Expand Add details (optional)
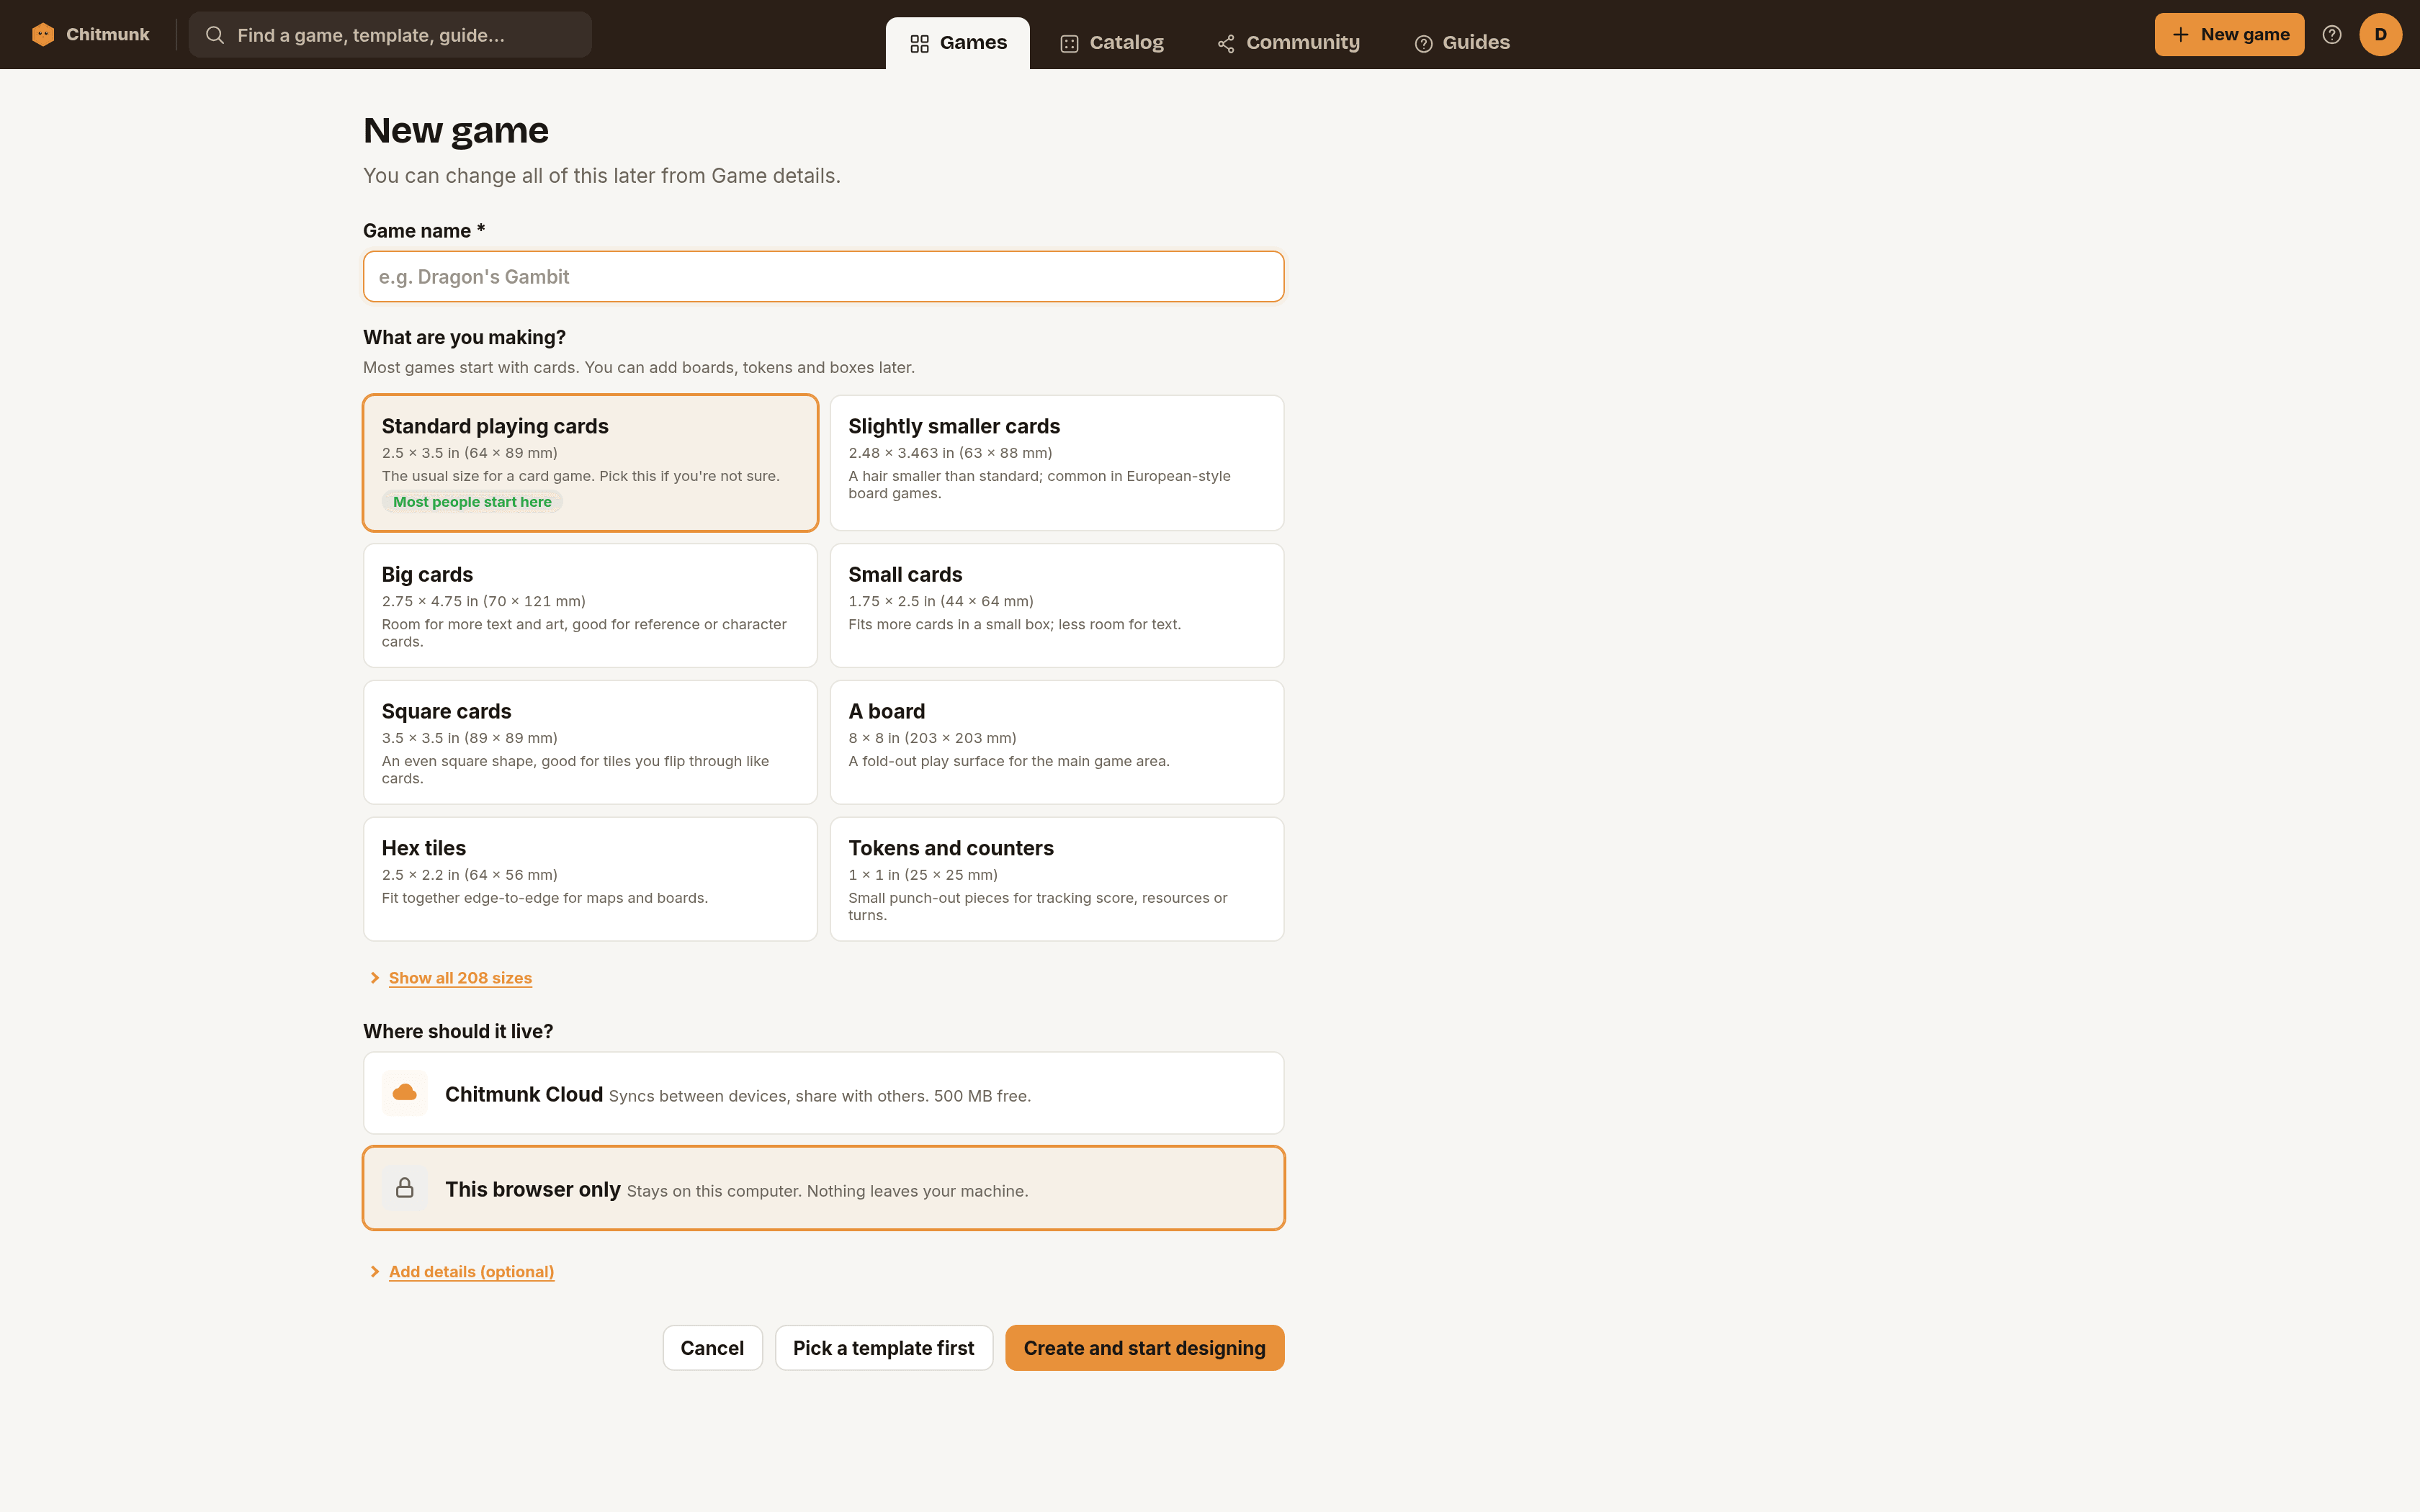2420x1512 pixels. click(x=471, y=1272)
